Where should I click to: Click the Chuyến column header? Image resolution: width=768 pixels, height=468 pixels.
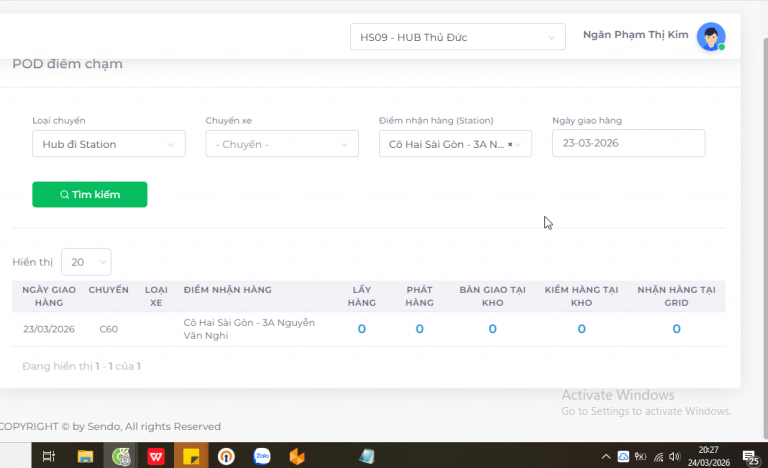[x=109, y=290]
